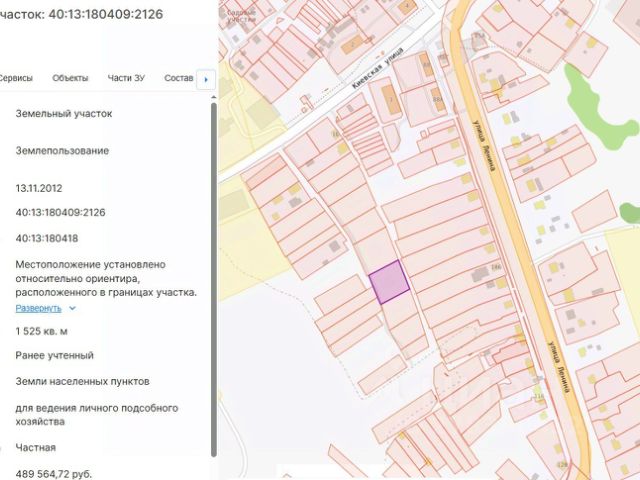Click the date 13.11.2012
This screenshot has height=480, width=640.
(x=39, y=188)
